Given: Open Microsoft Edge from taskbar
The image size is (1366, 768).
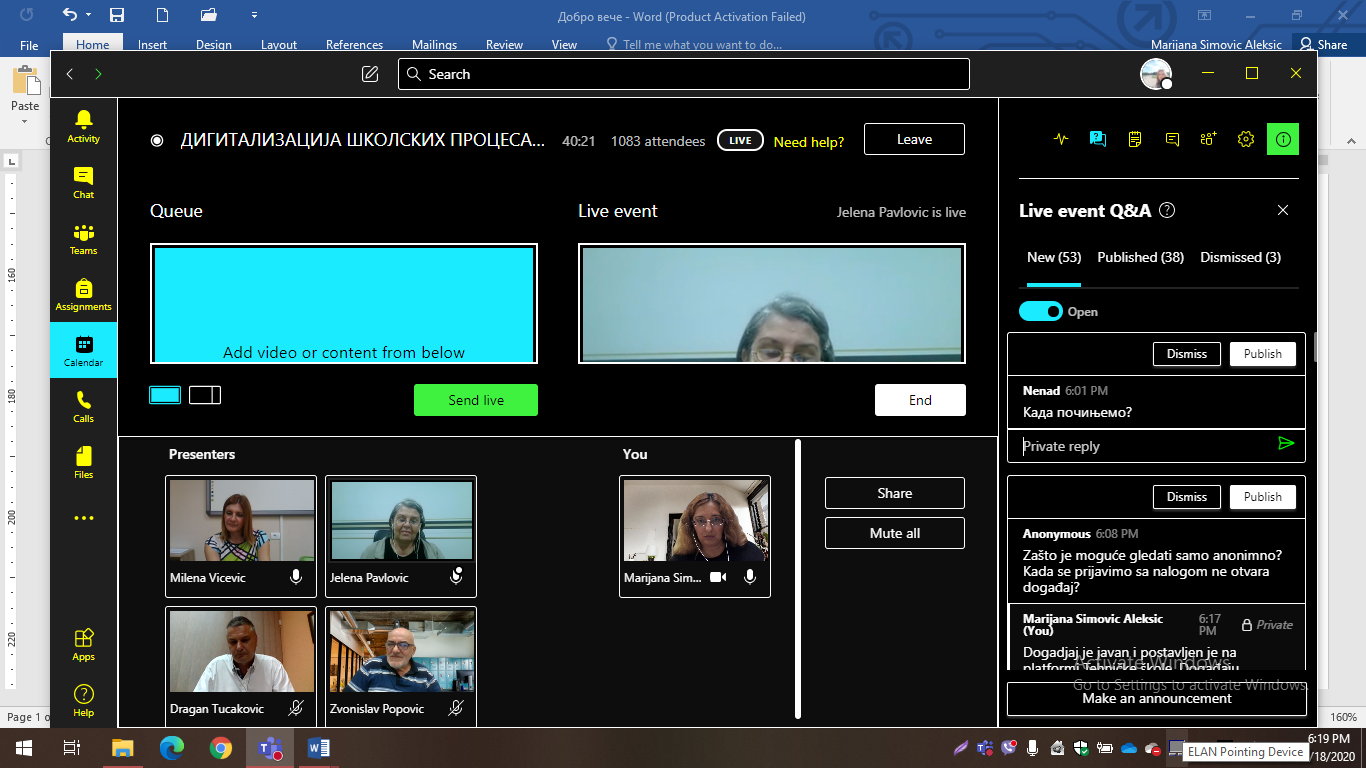Looking at the screenshot, I should tap(172, 748).
